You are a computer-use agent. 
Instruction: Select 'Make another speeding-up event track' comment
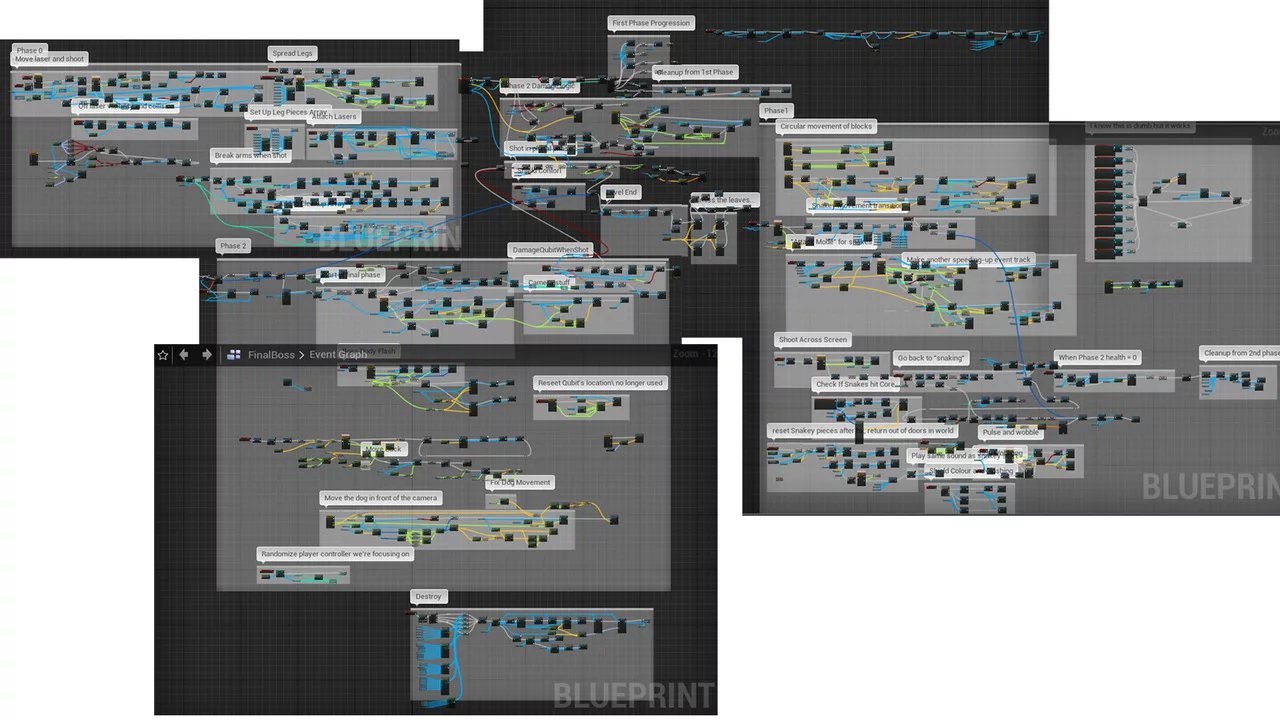(968, 260)
